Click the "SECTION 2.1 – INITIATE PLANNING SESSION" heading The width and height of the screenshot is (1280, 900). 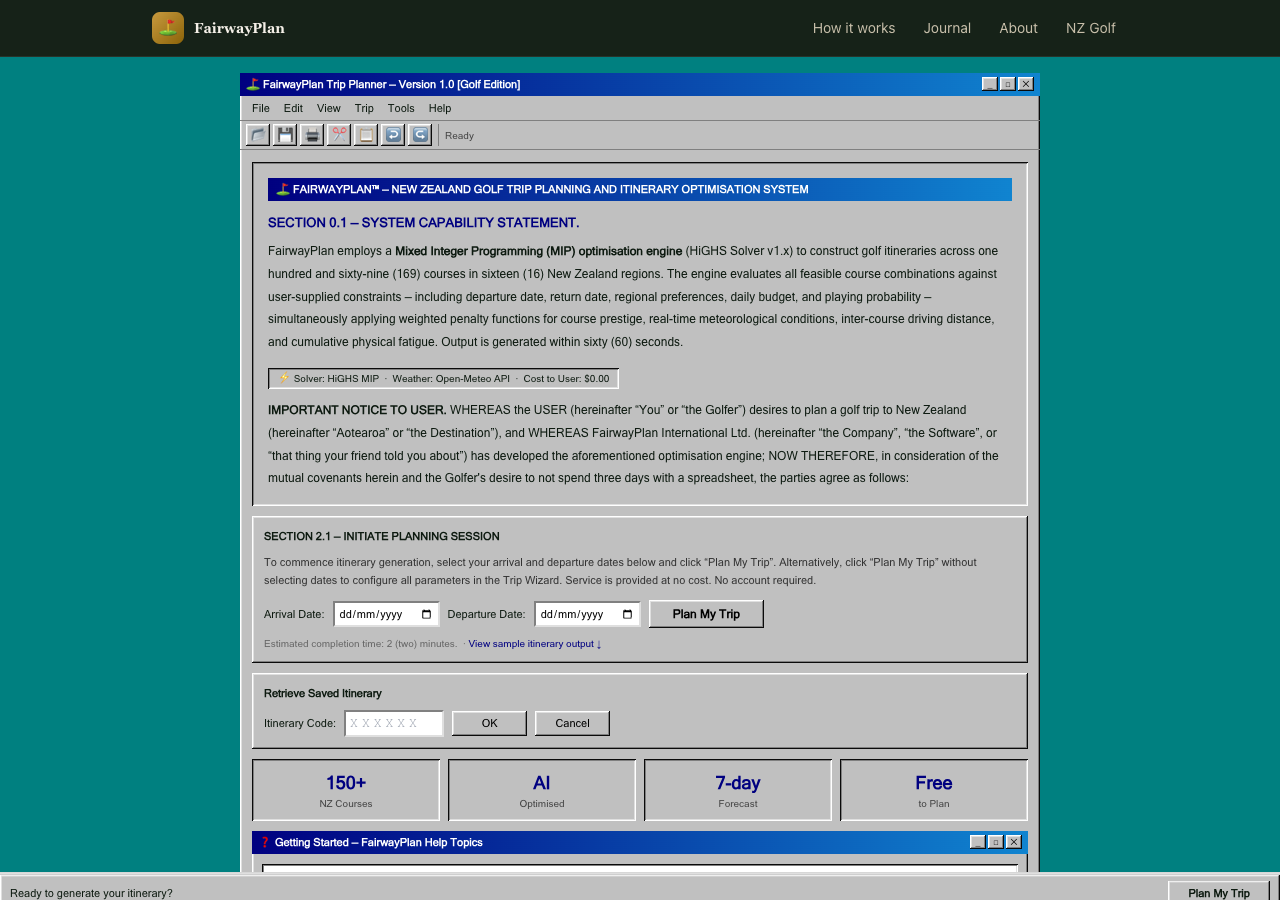tap(382, 537)
